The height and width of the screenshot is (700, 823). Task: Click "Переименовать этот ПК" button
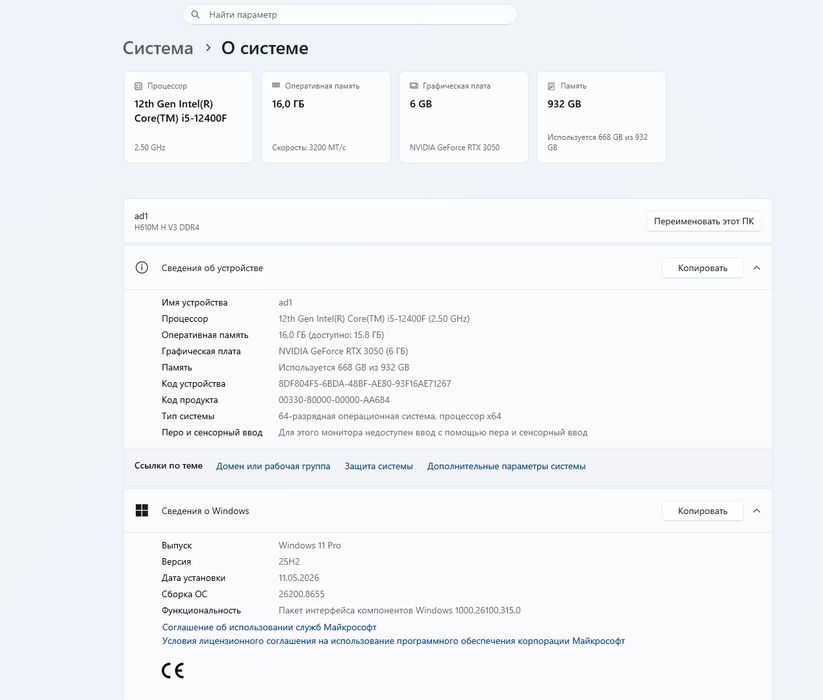coord(704,221)
